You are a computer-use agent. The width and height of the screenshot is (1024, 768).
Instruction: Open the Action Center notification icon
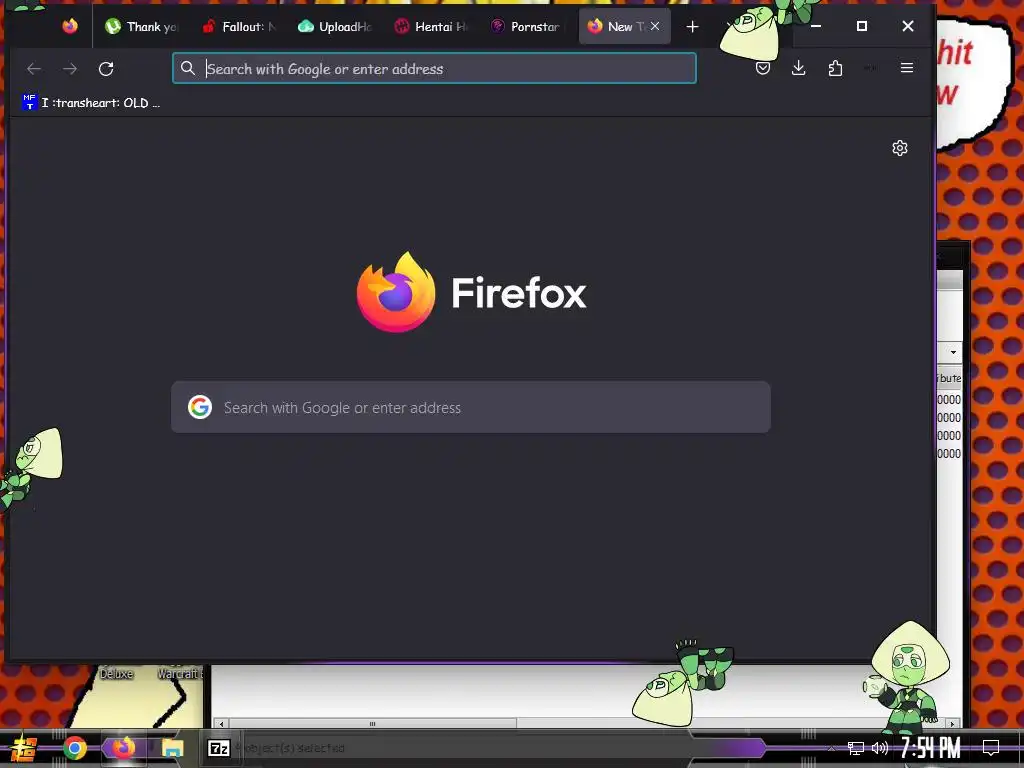991,748
